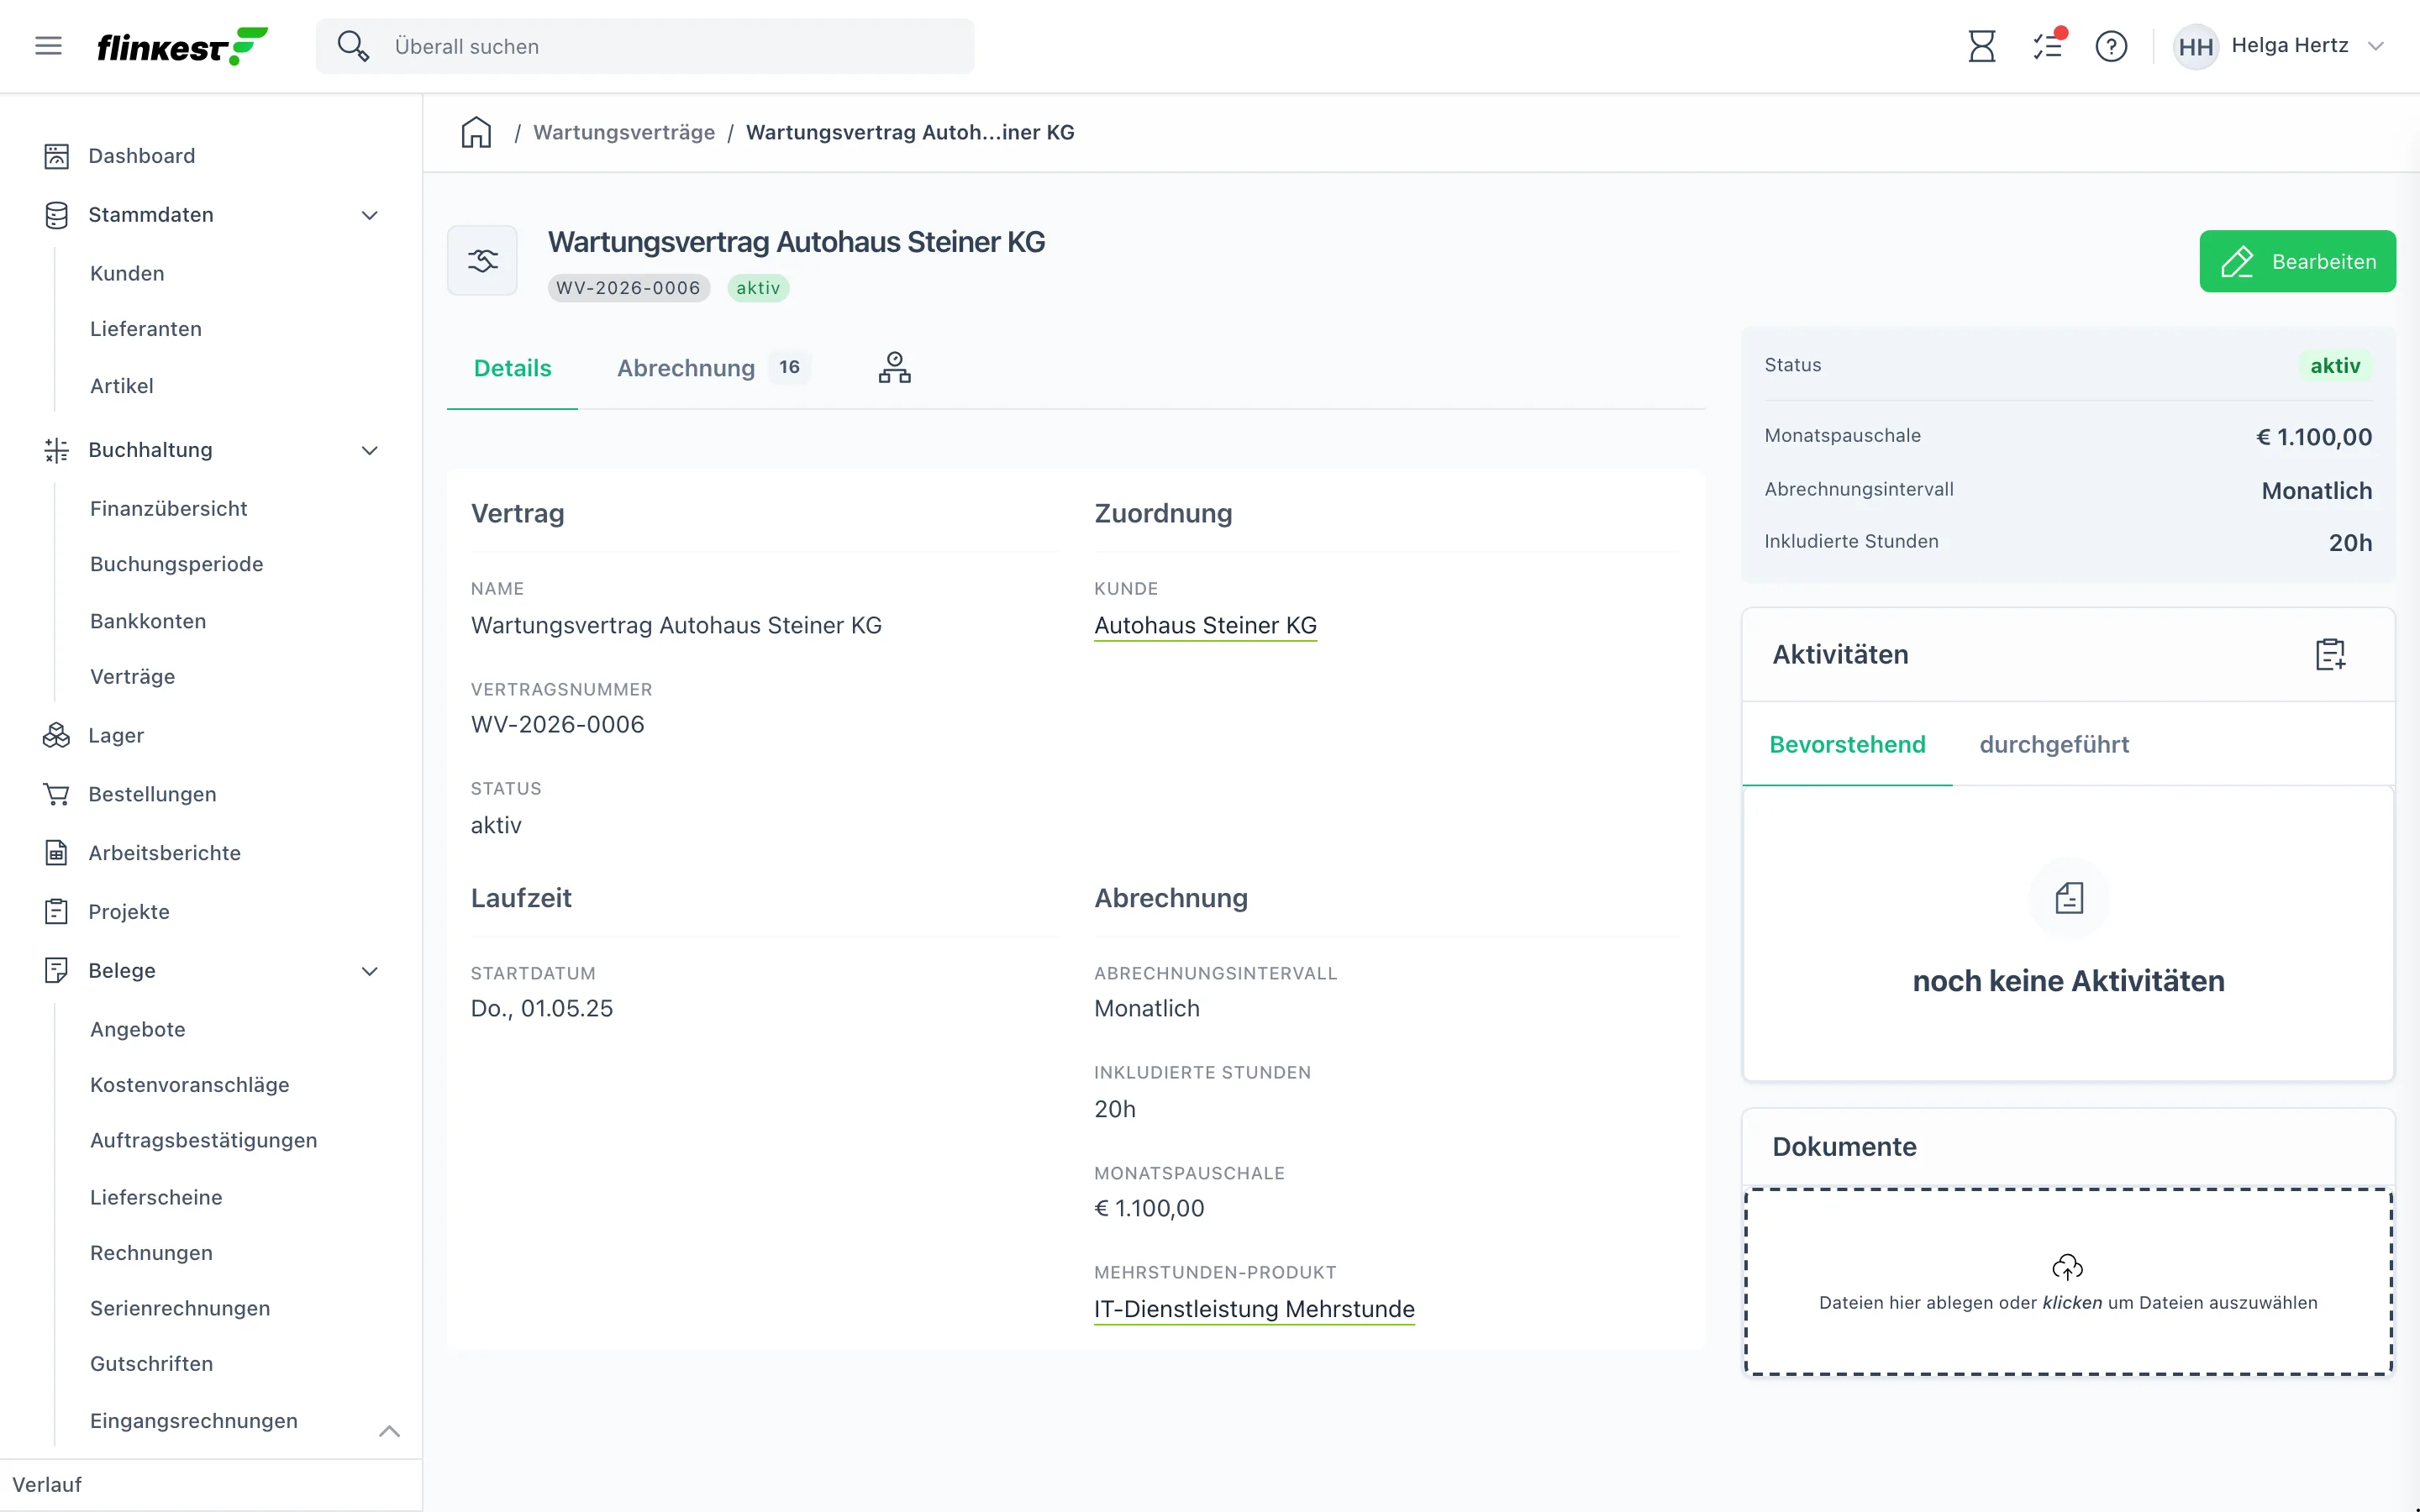Click the 16 count badge on Abrechnung

coord(789,367)
